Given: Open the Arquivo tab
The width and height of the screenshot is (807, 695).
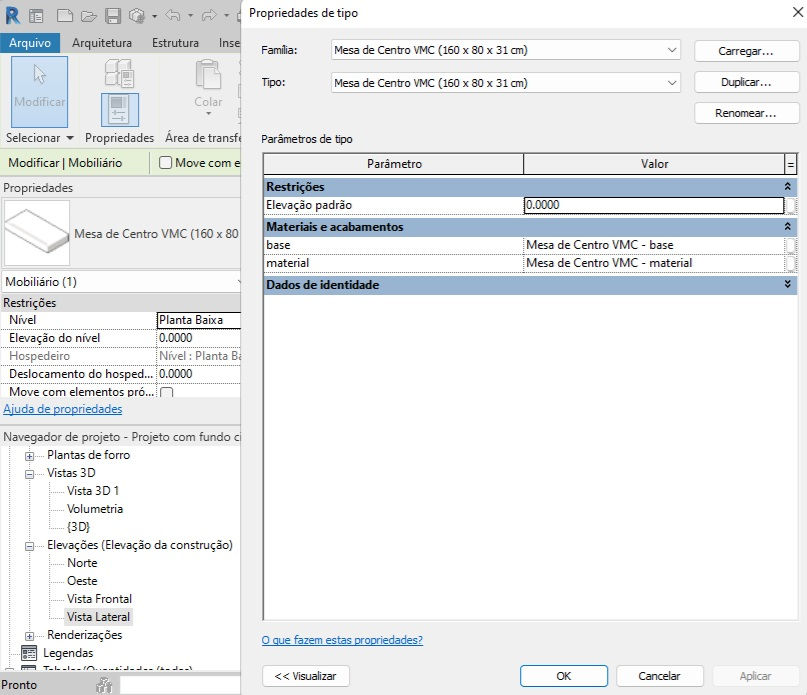Looking at the screenshot, I should [x=30, y=43].
